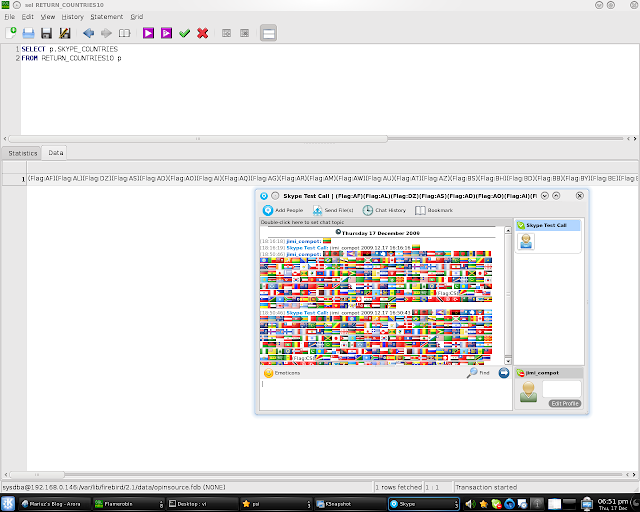Click the Skype chat scroll down arrow
The height and width of the screenshot is (512, 640).
click(x=508, y=361)
